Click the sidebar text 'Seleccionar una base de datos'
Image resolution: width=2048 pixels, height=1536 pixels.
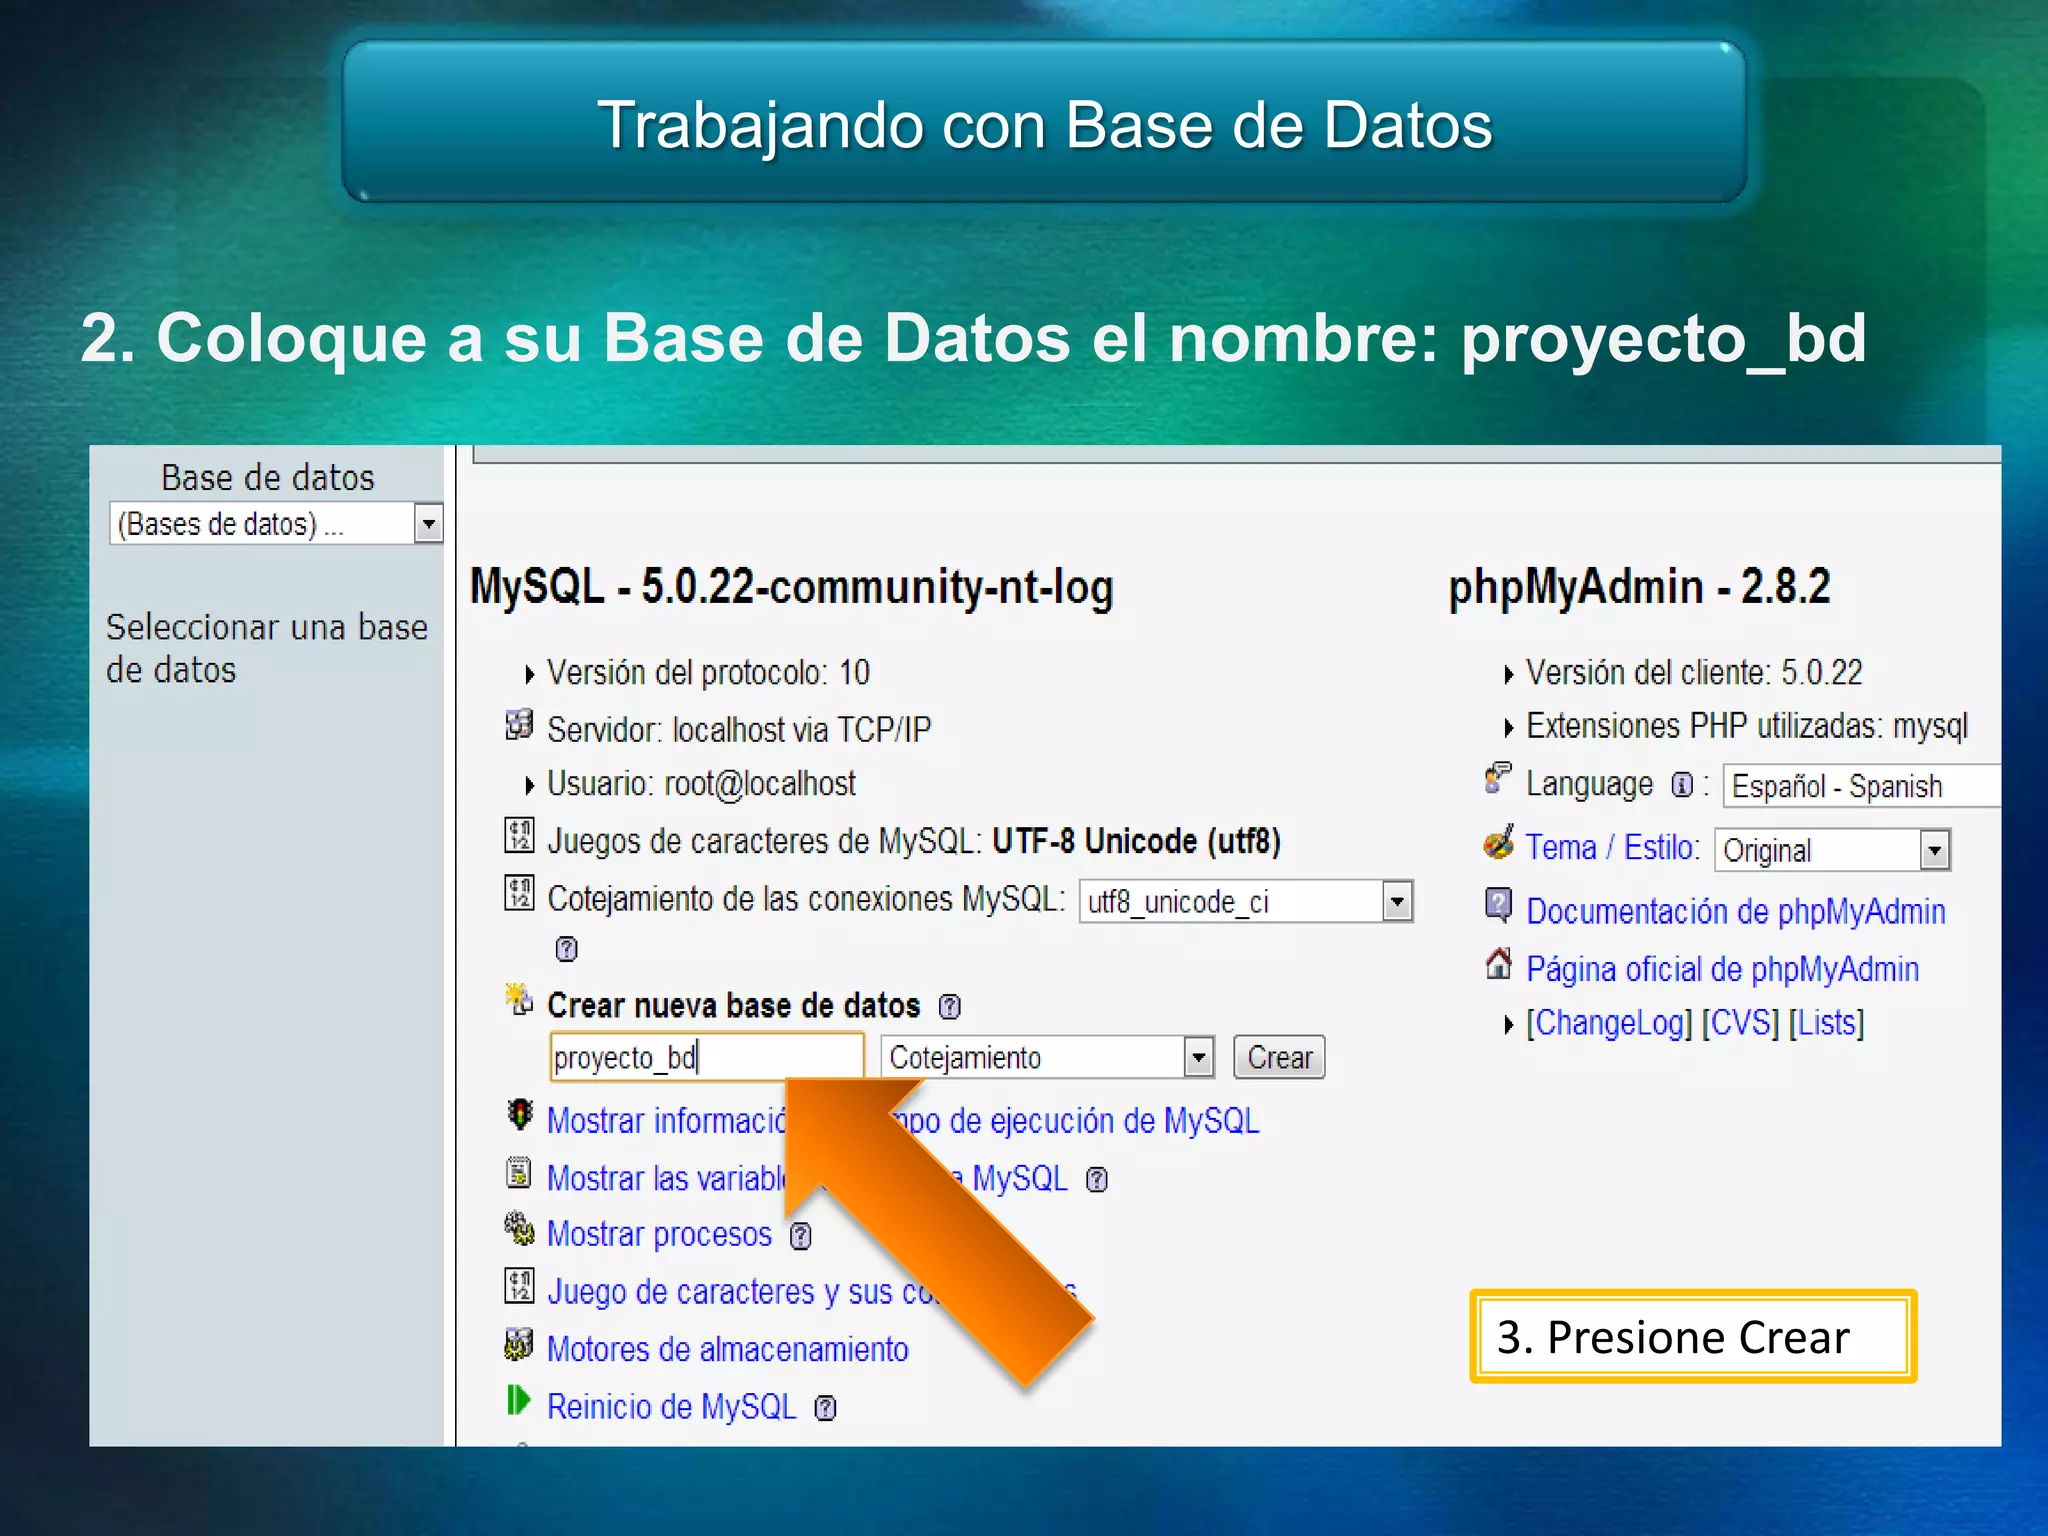point(267,648)
